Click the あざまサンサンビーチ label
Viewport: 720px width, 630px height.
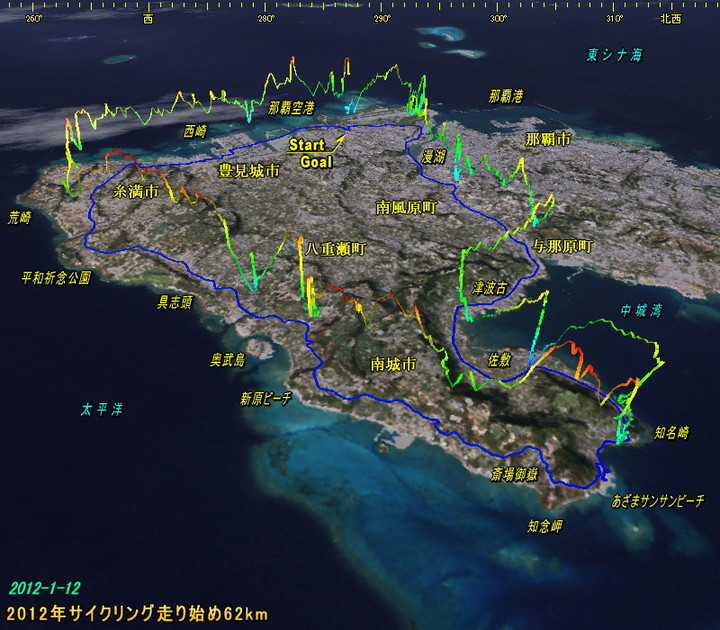(658, 501)
